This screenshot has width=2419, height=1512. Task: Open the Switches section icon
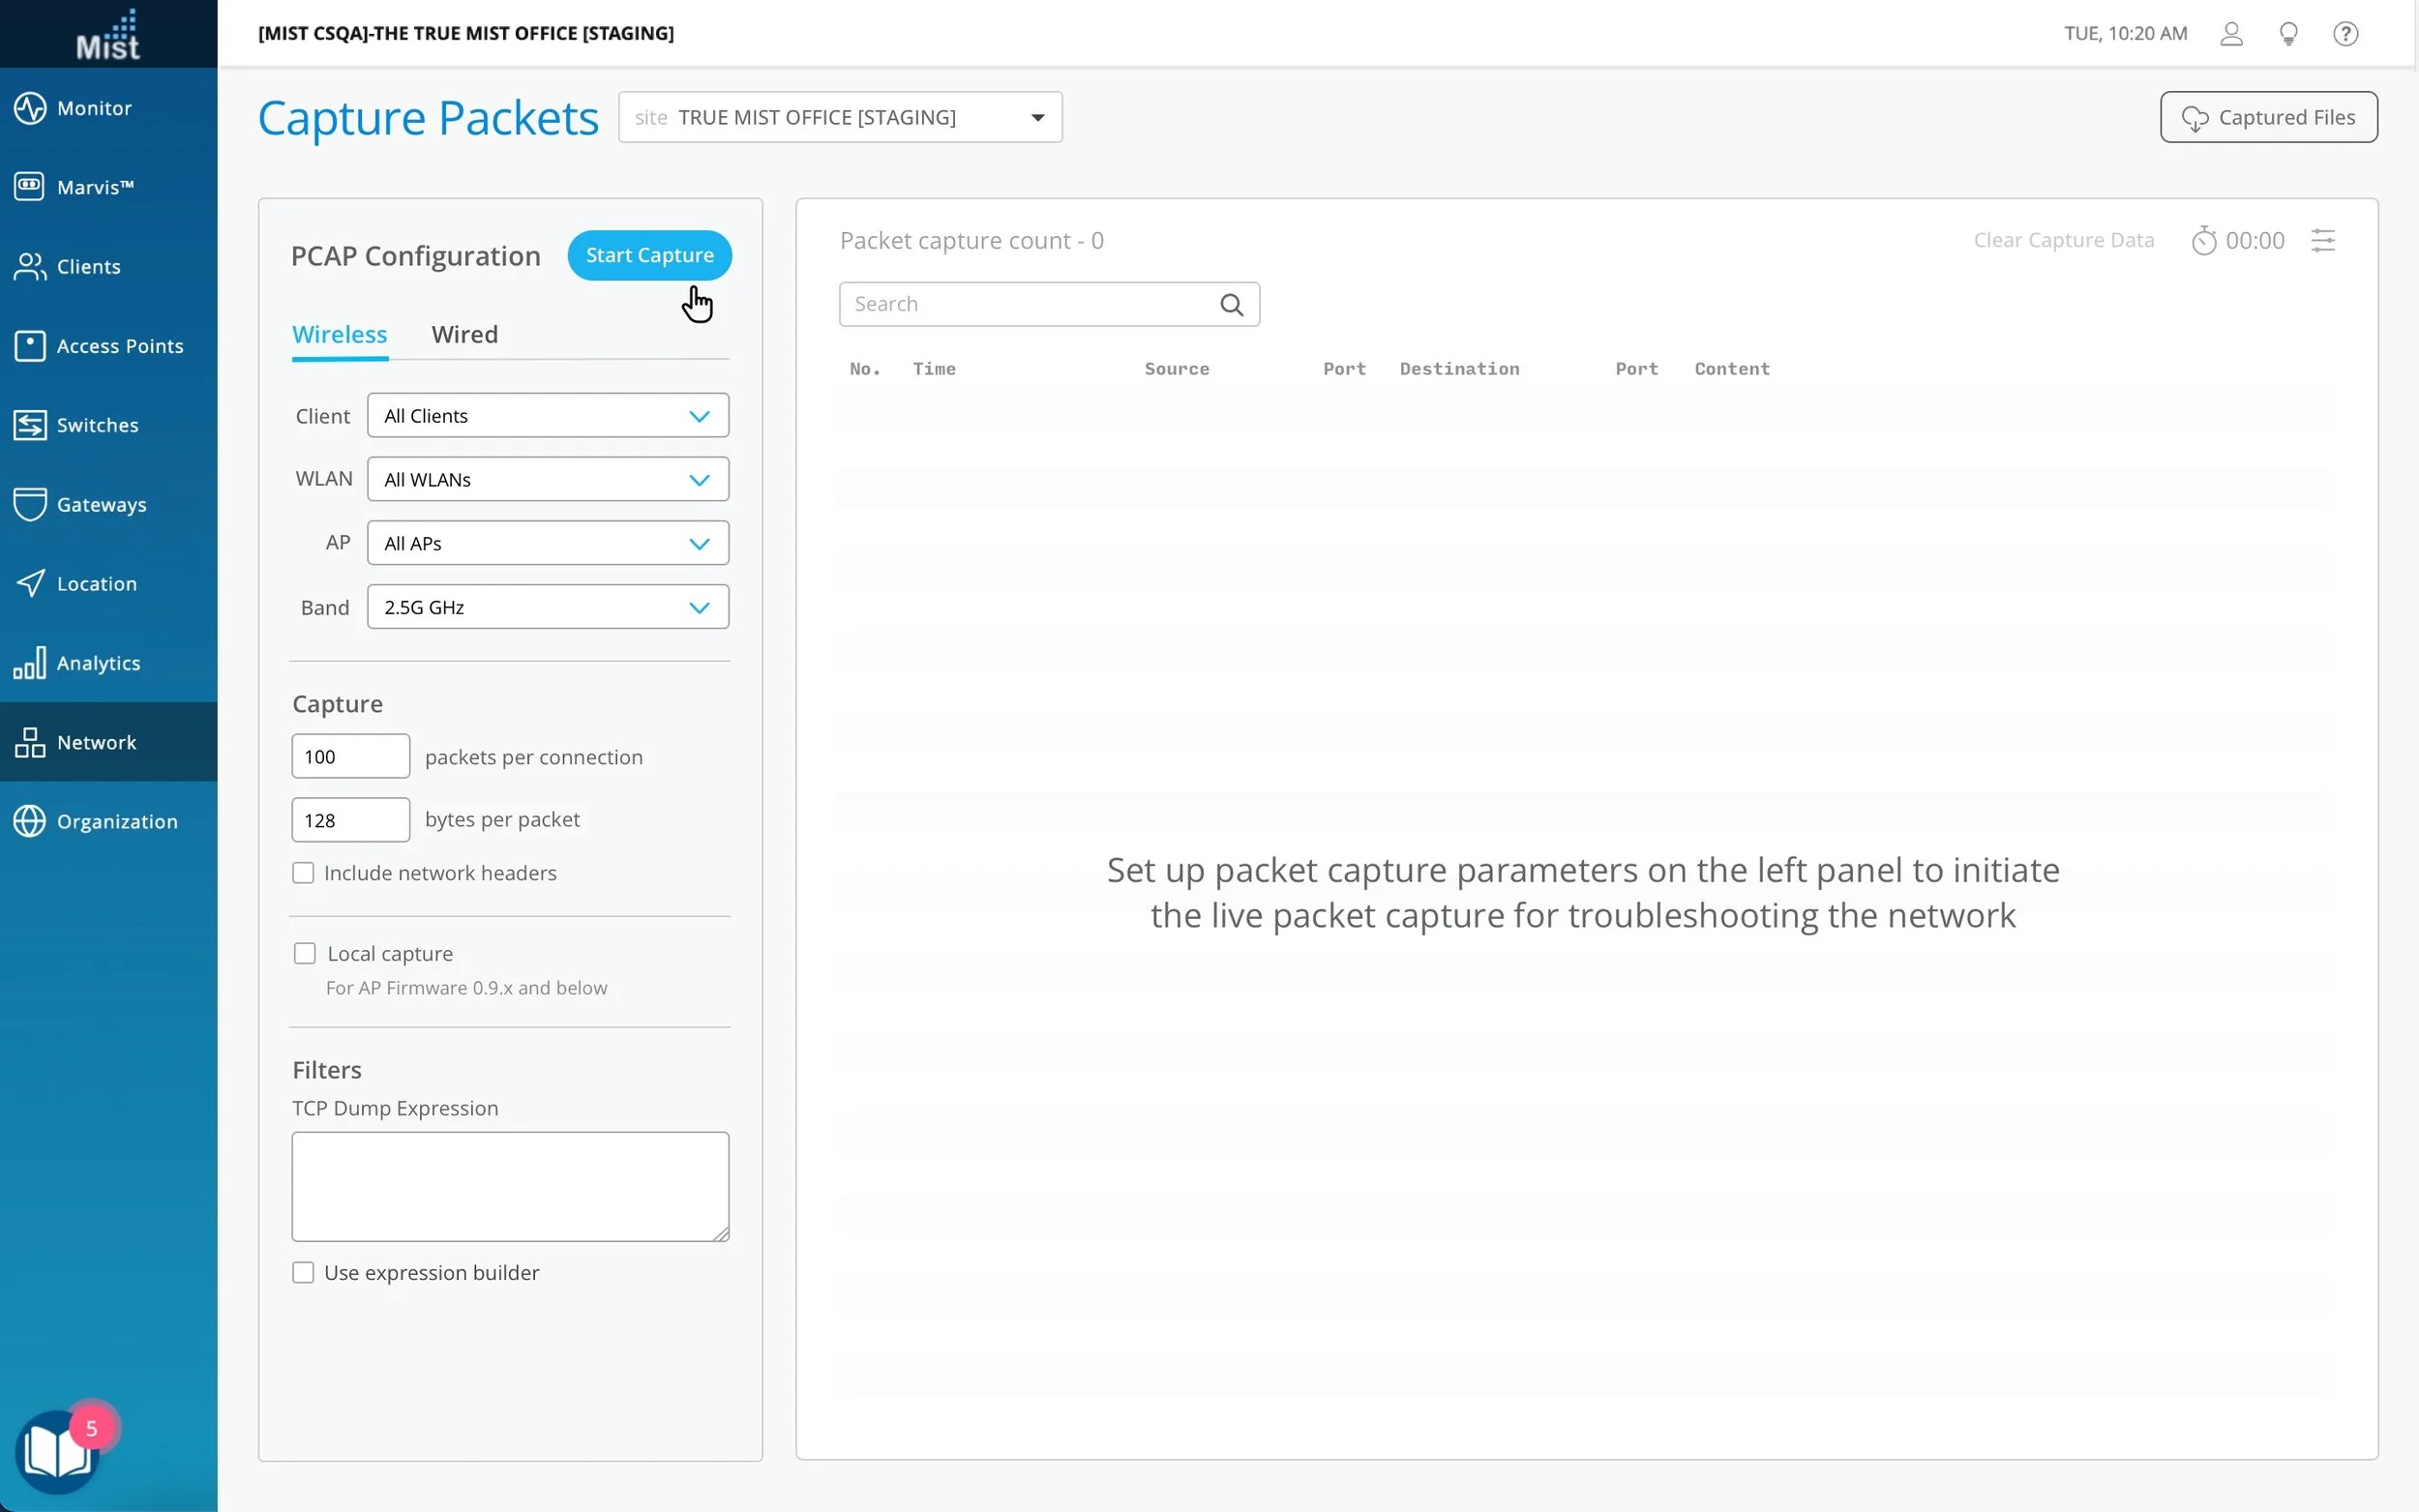click(29, 425)
